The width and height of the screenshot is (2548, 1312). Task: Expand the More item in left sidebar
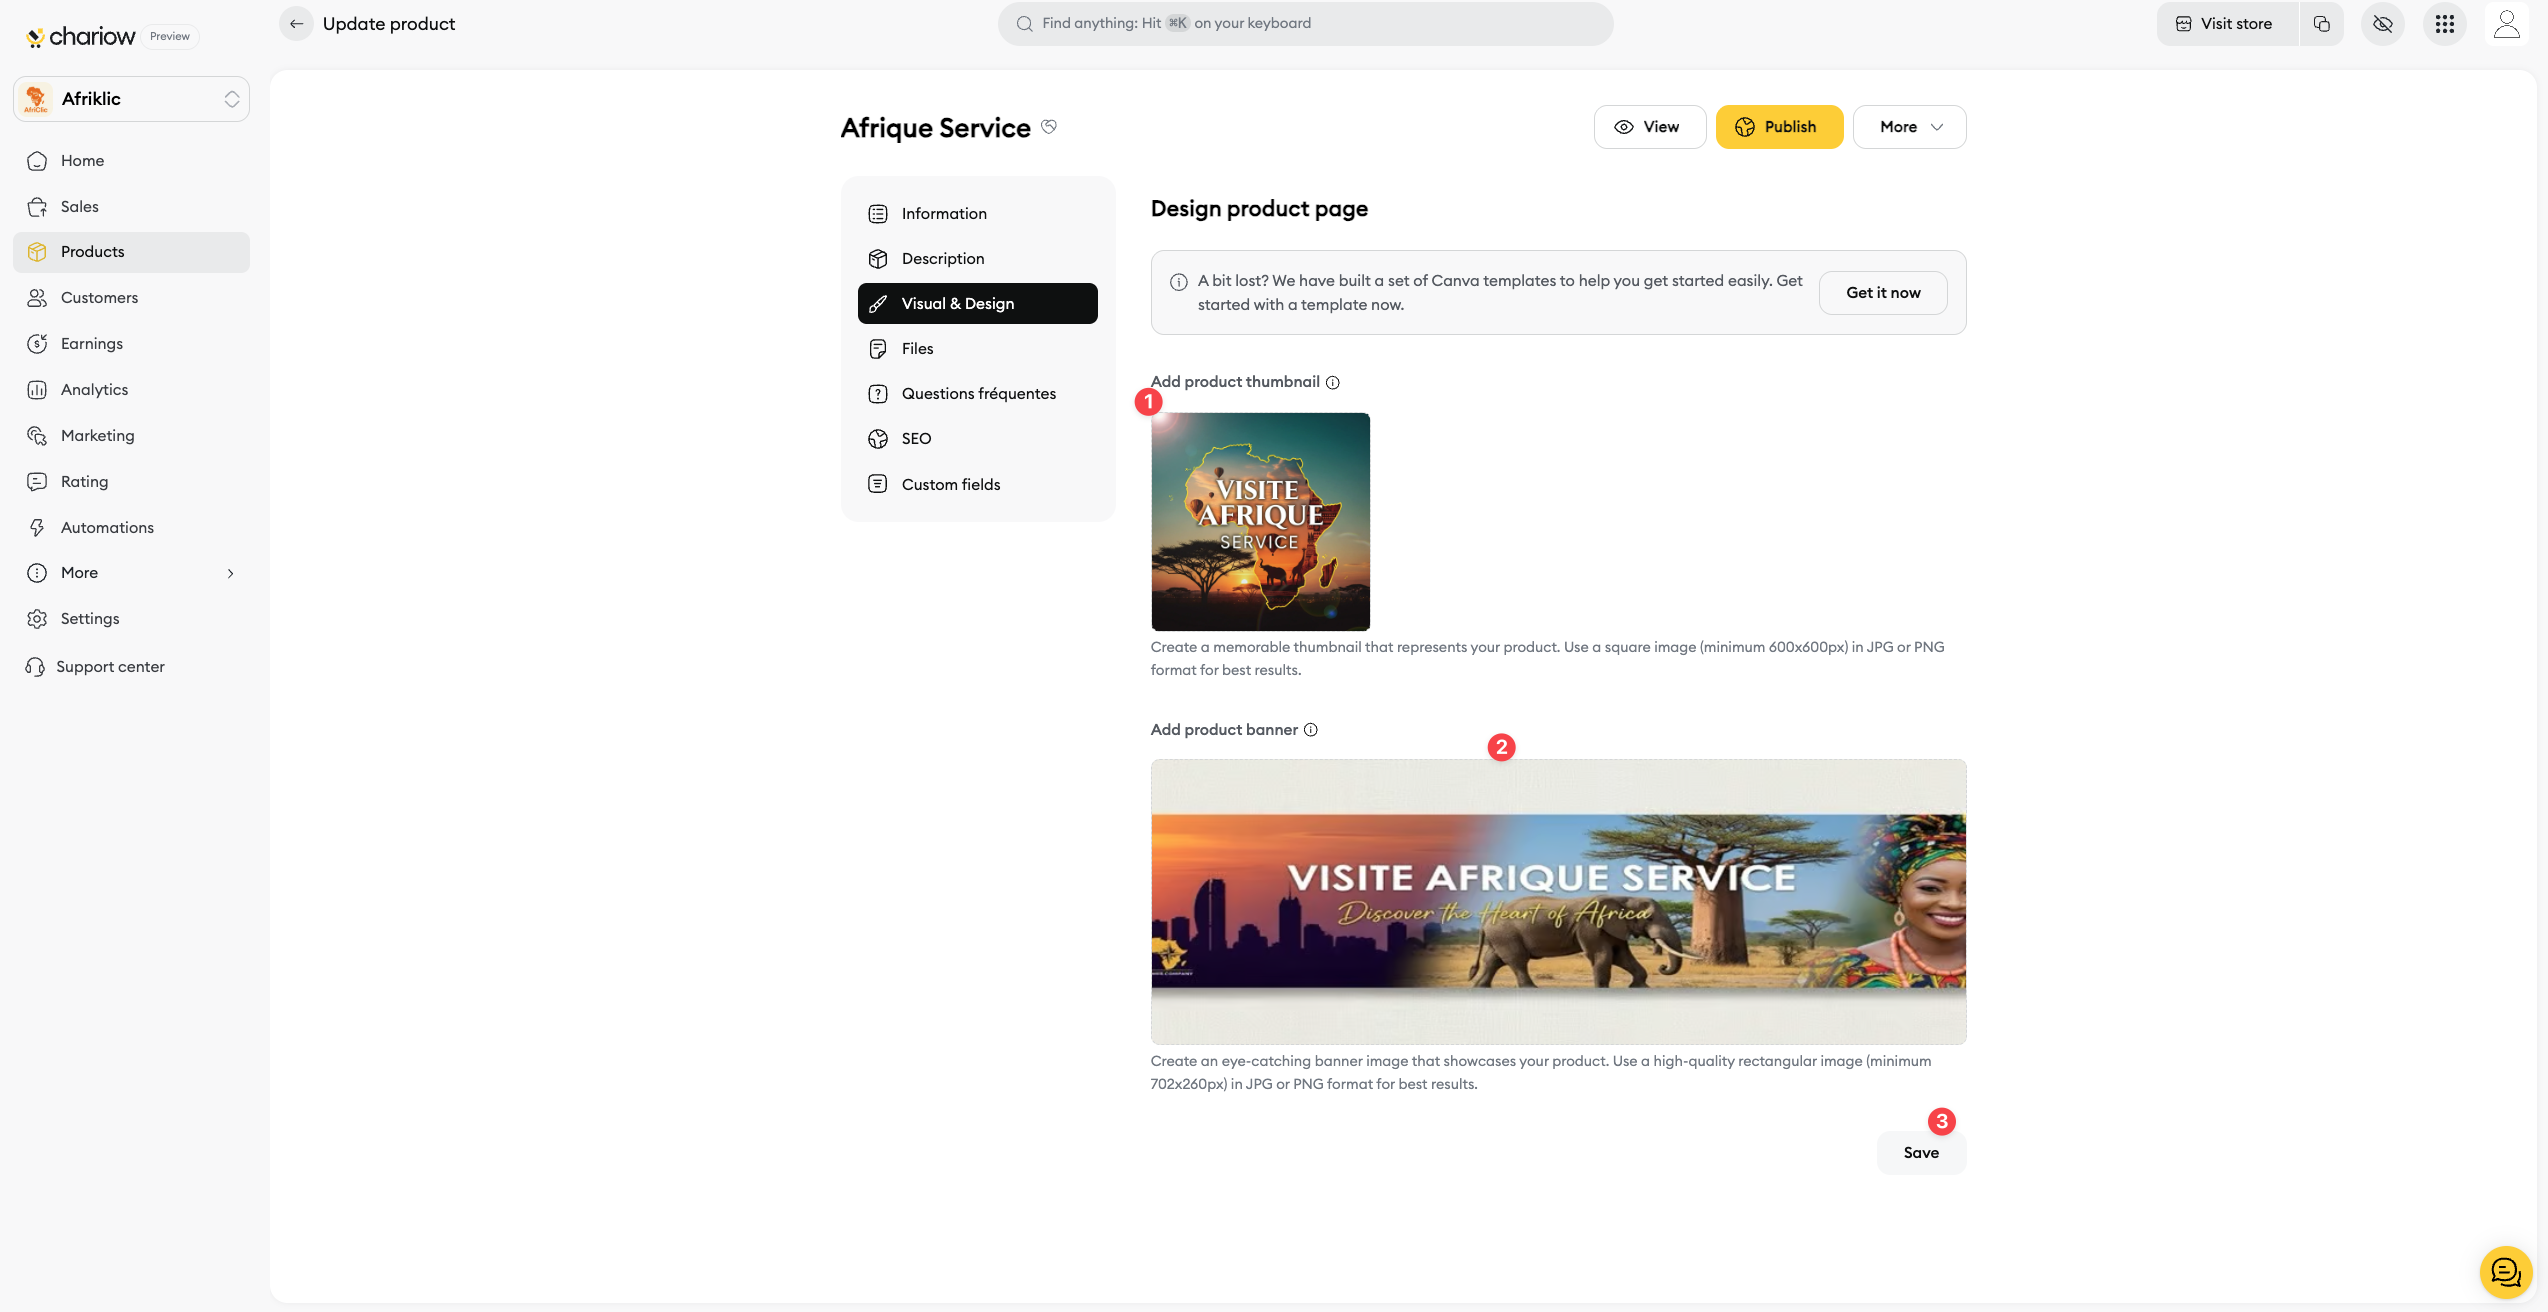pos(131,573)
